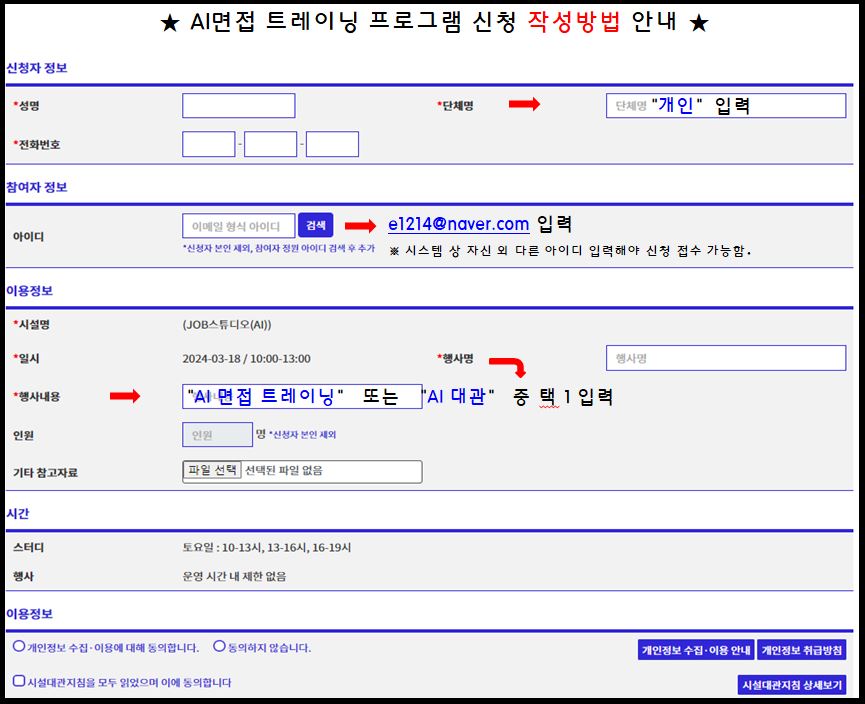Click the curved red arrow below 행사명

point(508,367)
